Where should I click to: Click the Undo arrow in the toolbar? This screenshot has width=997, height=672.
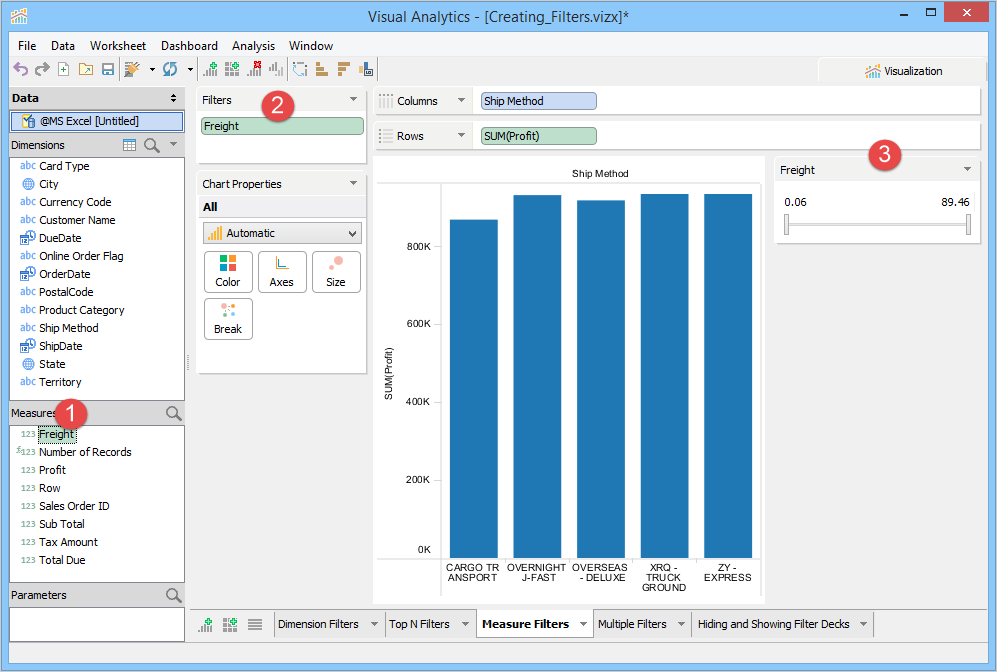(x=20, y=69)
